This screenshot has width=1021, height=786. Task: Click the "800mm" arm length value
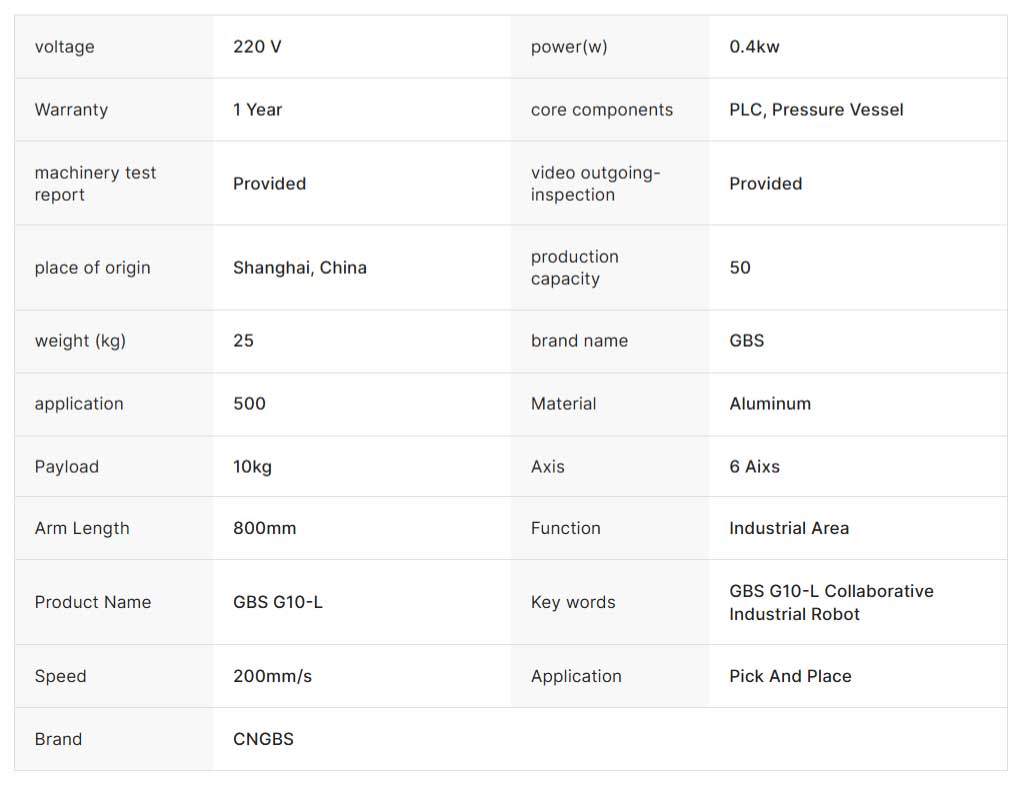pyautogui.click(x=264, y=529)
